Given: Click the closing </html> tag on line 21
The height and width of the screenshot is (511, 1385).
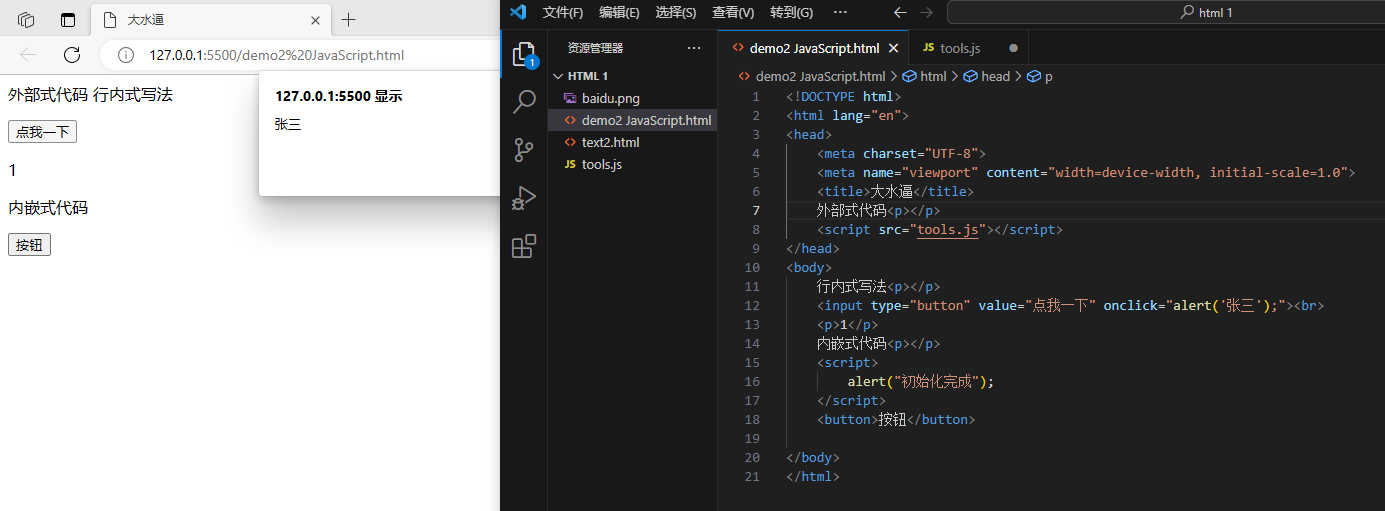Looking at the screenshot, I should pyautogui.click(x=813, y=477).
